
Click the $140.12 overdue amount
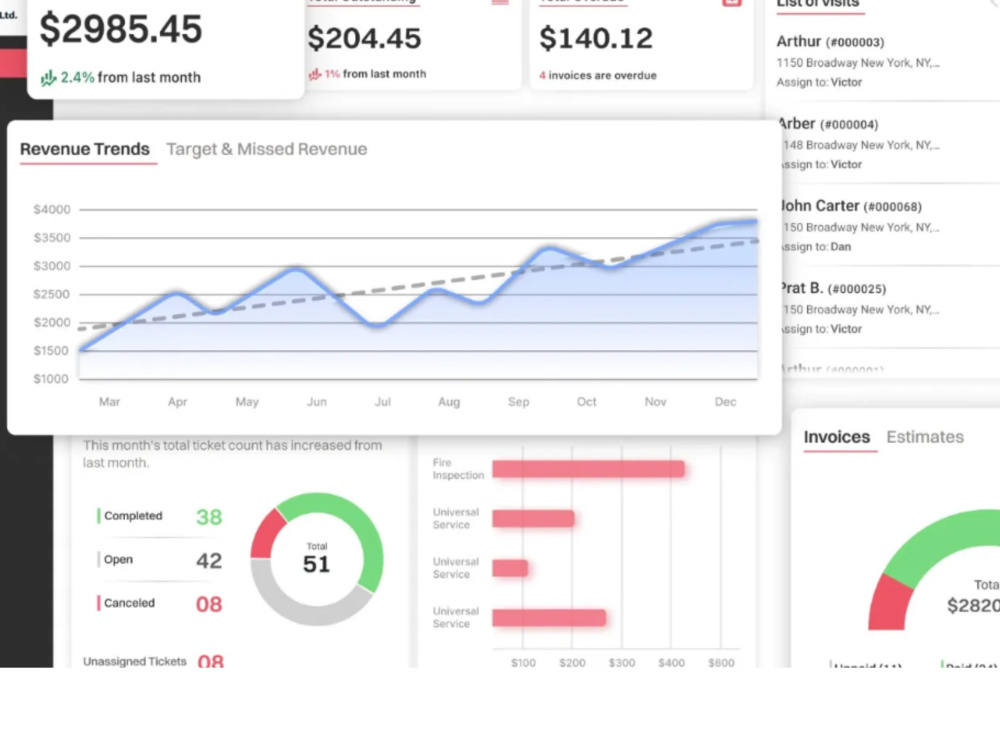[x=596, y=38]
